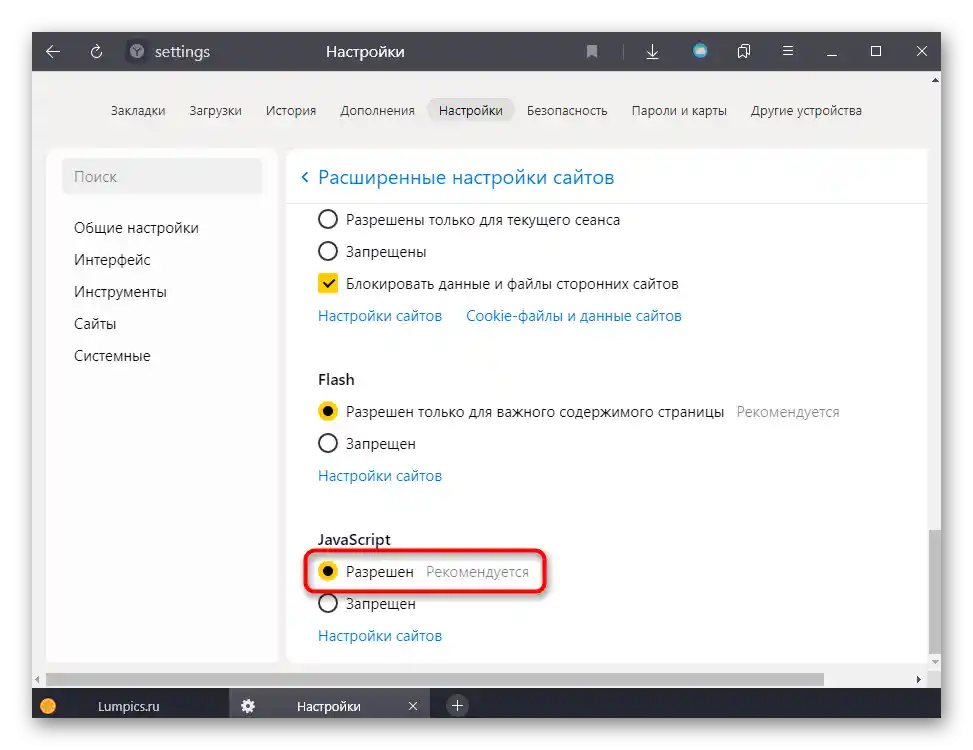Select 'Разрешены только для текущего сеанса' radio
Image resolution: width=973 pixels, height=750 pixels.
click(328, 219)
